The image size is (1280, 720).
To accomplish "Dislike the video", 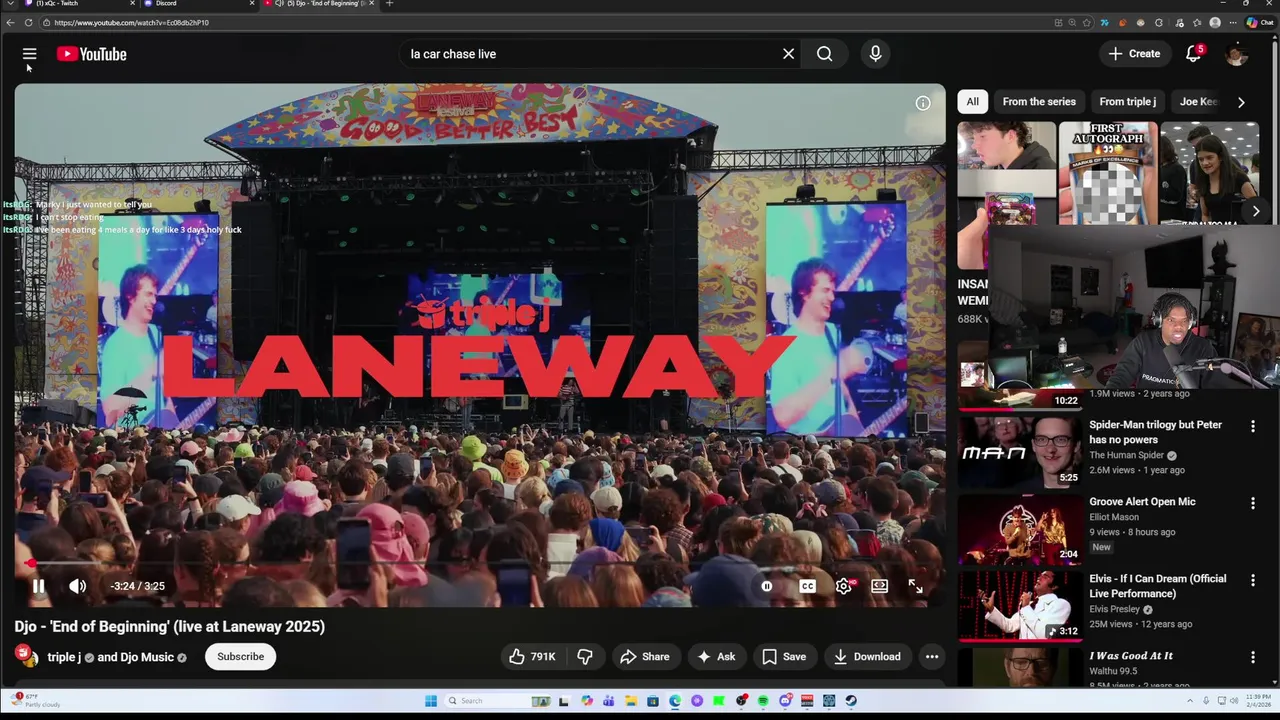I will [x=585, y=657].
